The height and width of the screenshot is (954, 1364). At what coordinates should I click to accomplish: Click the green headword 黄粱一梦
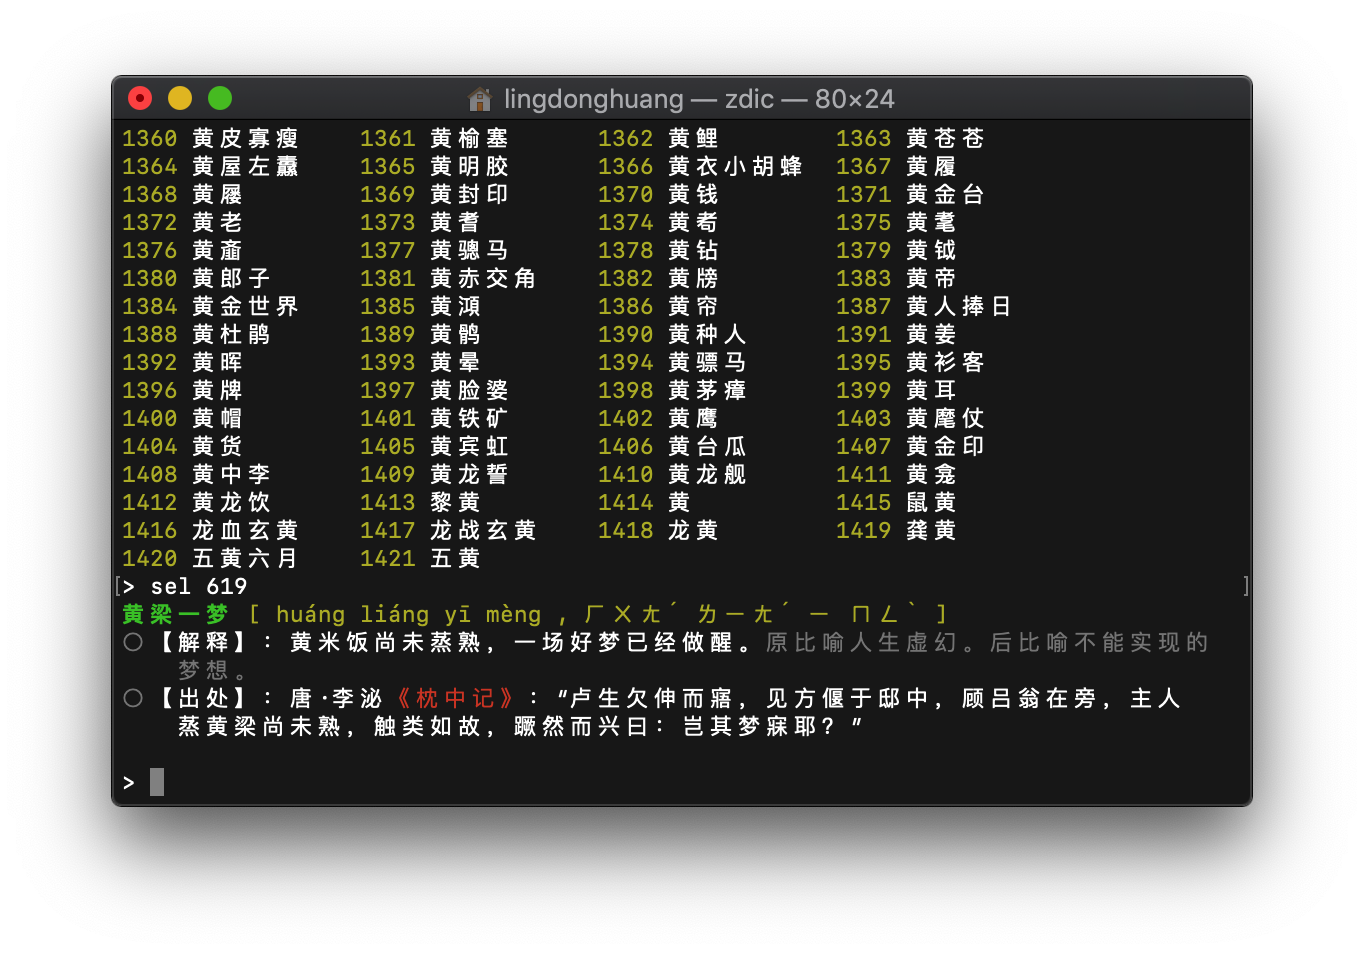click(175, 614)
